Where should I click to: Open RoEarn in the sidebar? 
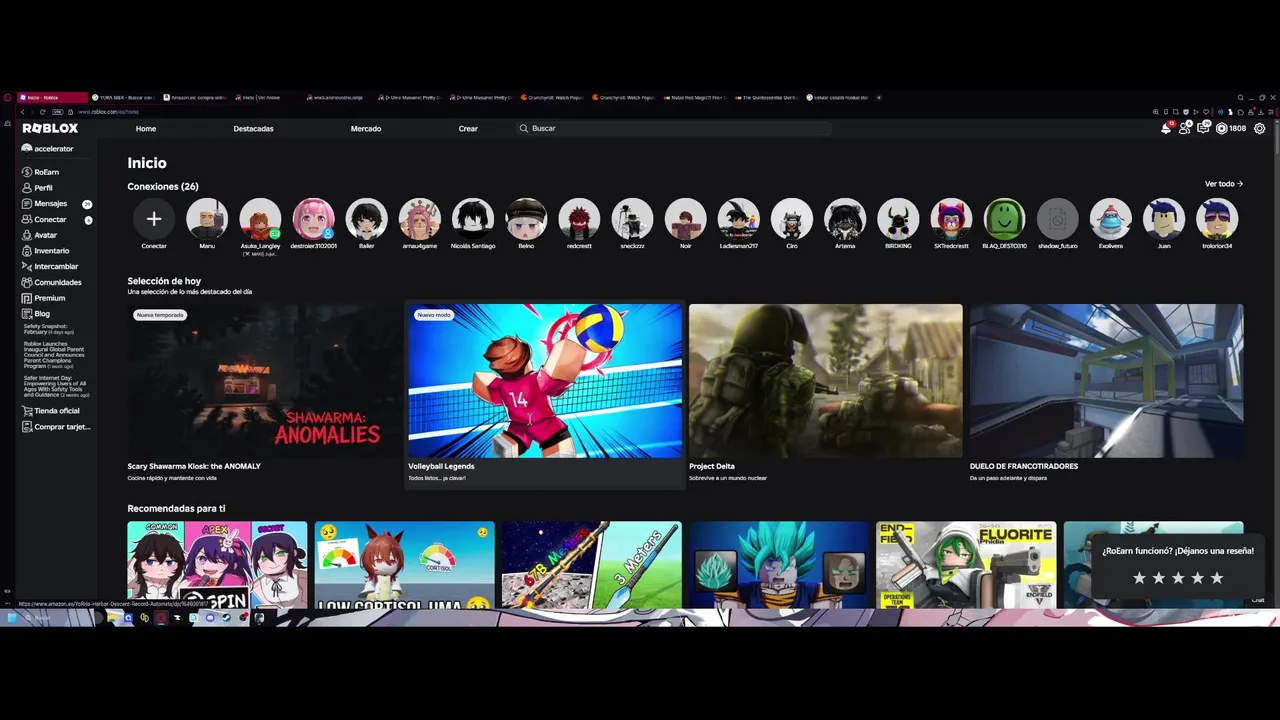point(41,172)
